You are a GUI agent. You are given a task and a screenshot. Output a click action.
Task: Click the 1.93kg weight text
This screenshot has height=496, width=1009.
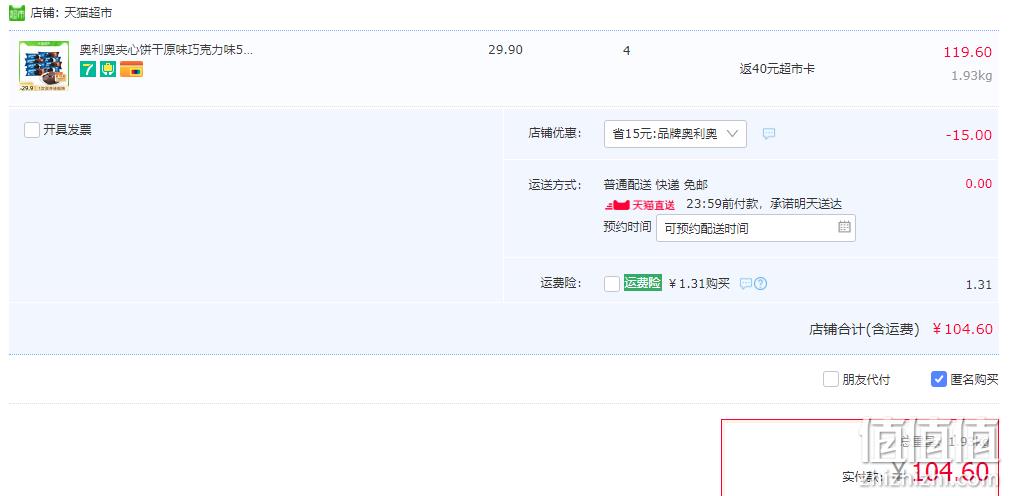tap(972, 76)
